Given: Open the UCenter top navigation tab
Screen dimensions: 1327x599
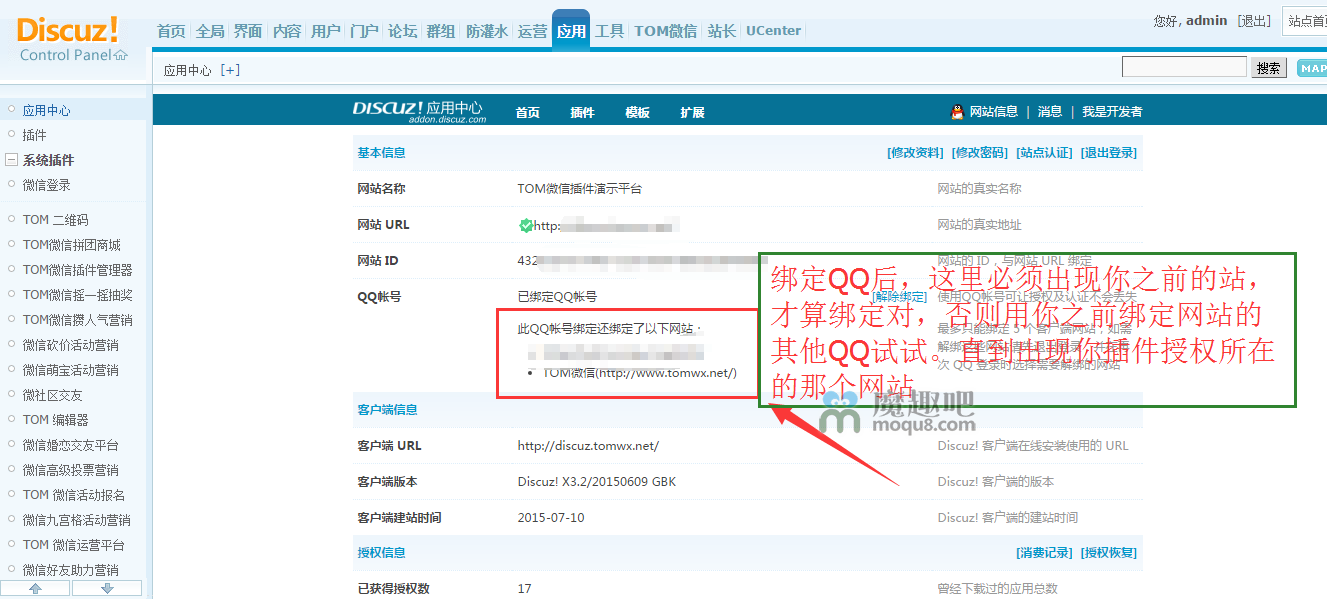Looking at the screenshot, I should (x=774, y=31).
